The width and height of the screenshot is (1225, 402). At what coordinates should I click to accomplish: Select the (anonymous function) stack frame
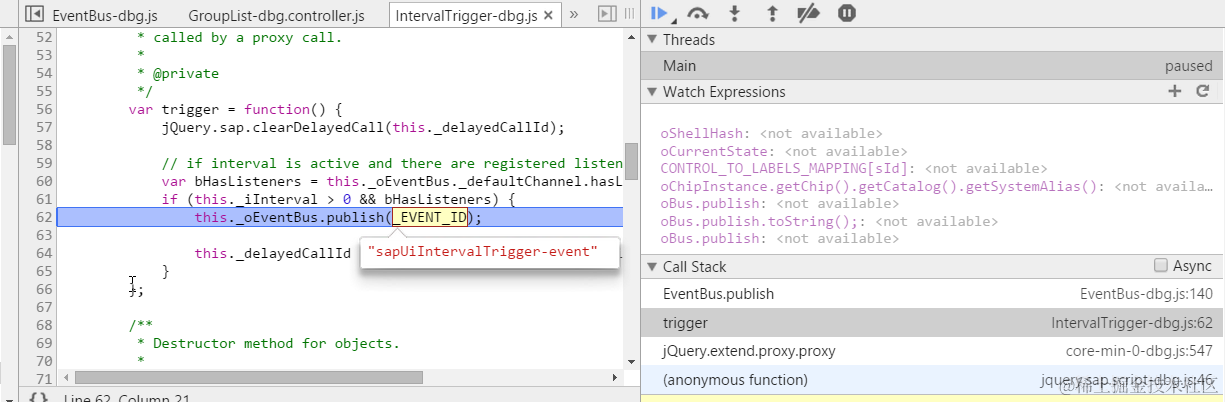click(x=932, y=380)
